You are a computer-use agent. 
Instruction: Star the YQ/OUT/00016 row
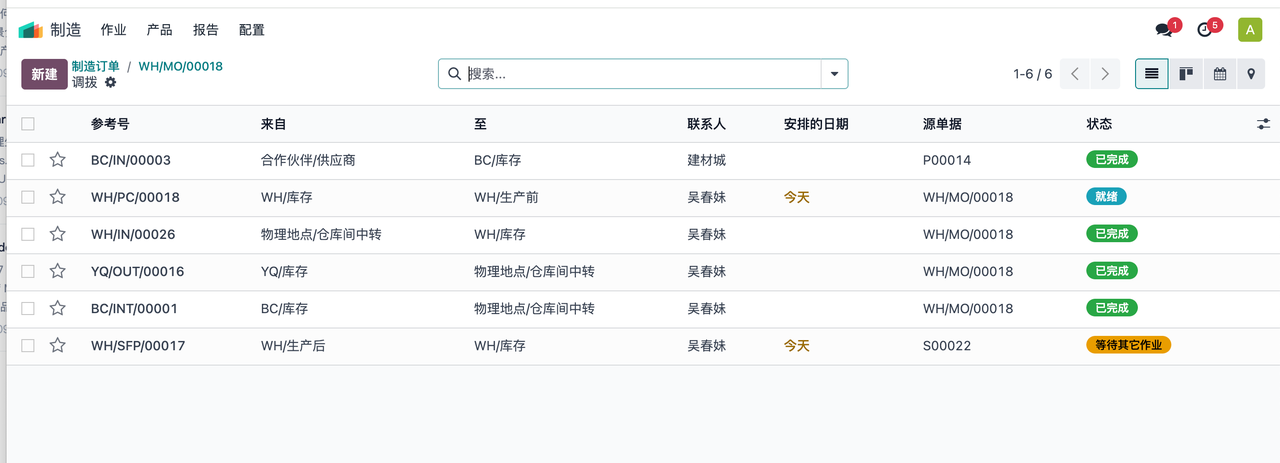click(x=58, y=271)
